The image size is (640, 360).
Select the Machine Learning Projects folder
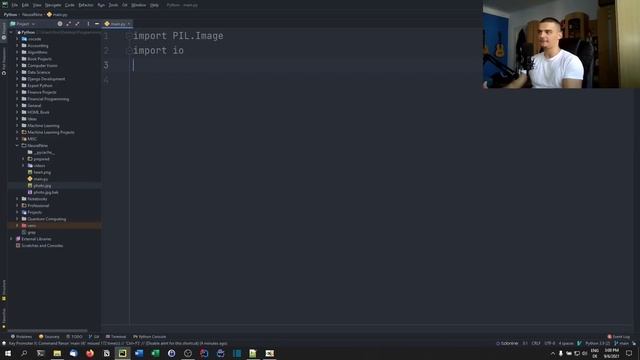coord(51,132)
